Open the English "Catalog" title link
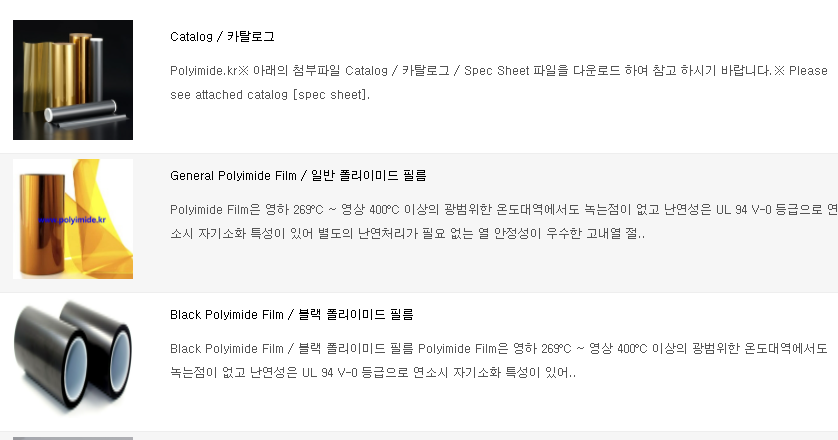Screen dimensions: 838x440 (x=191, y=37)
